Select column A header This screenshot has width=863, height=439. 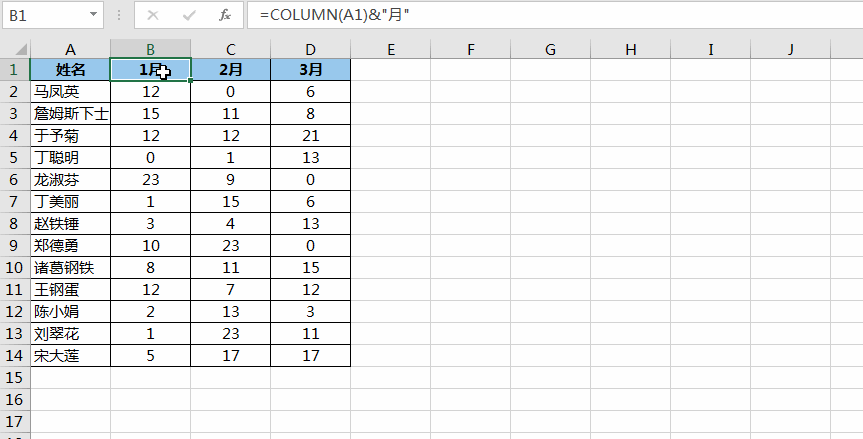[x=70, y=49]
